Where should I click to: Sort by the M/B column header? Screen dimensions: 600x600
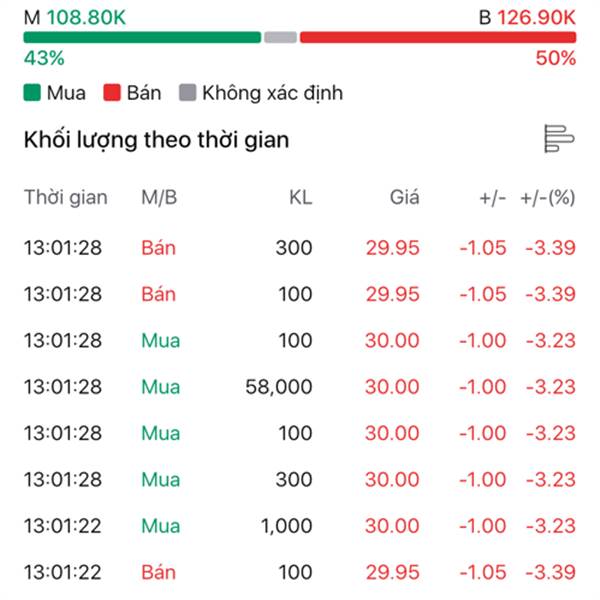pos(159,198)
